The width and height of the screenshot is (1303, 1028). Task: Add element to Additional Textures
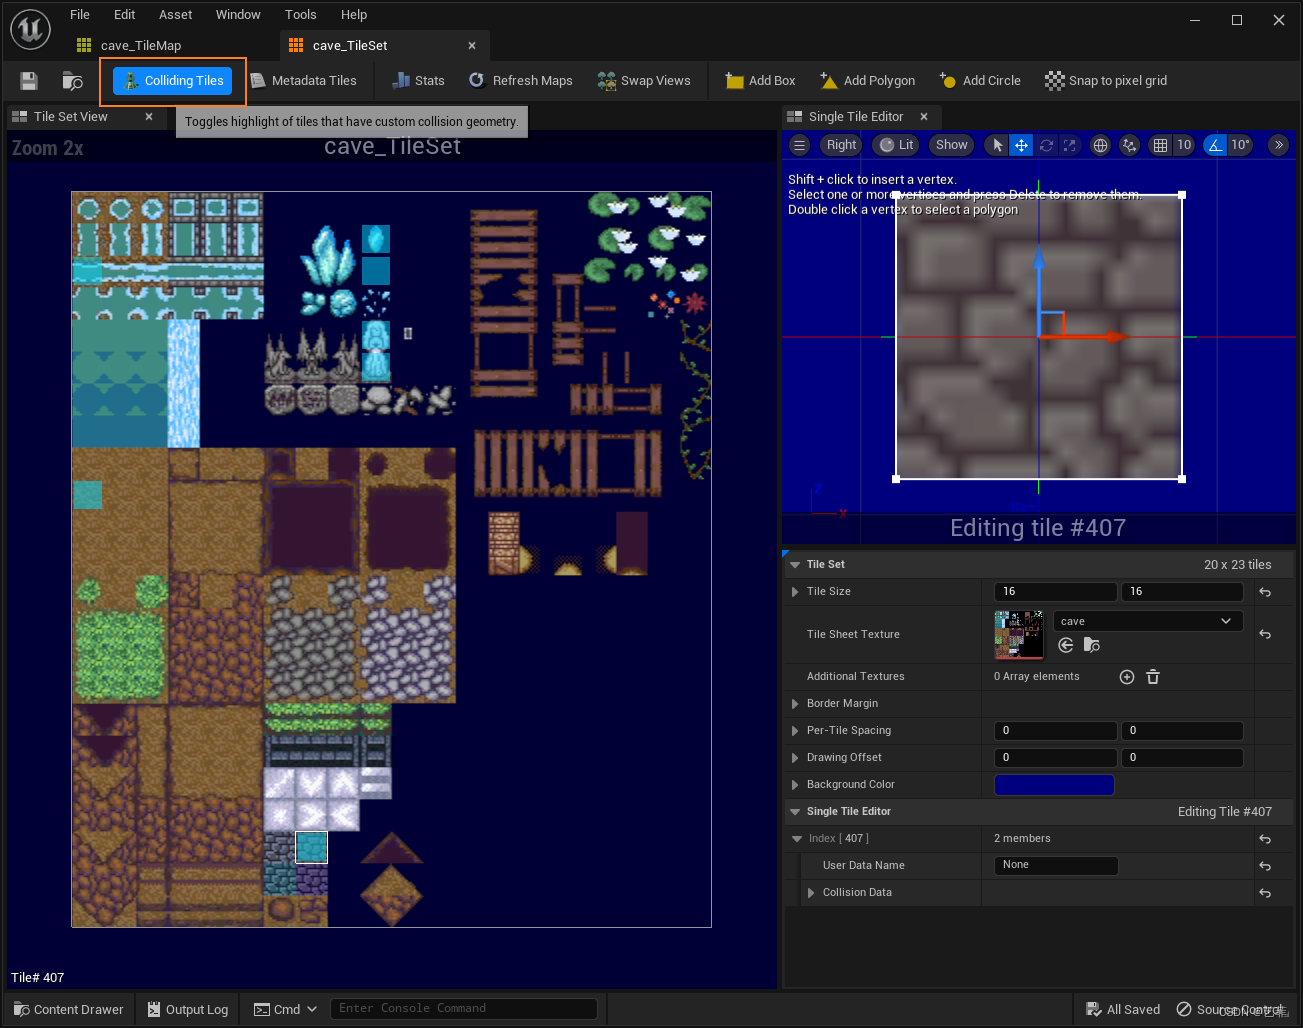(x=1127, y=677)
